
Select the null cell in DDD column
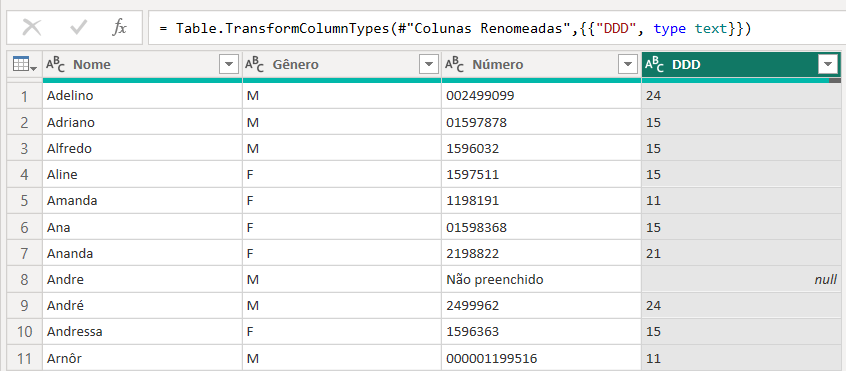tap(741, 279)
